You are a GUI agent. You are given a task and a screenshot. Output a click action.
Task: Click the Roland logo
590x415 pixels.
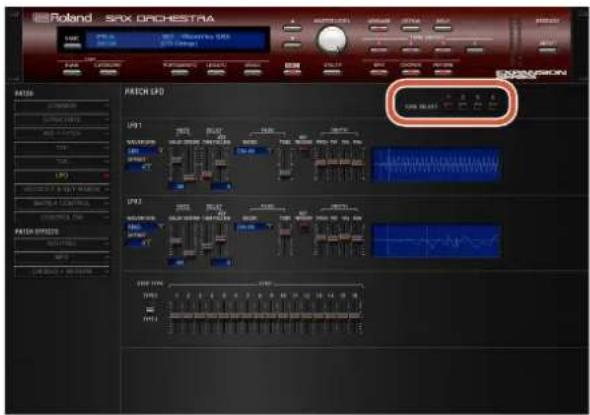(x=62, y=18)
